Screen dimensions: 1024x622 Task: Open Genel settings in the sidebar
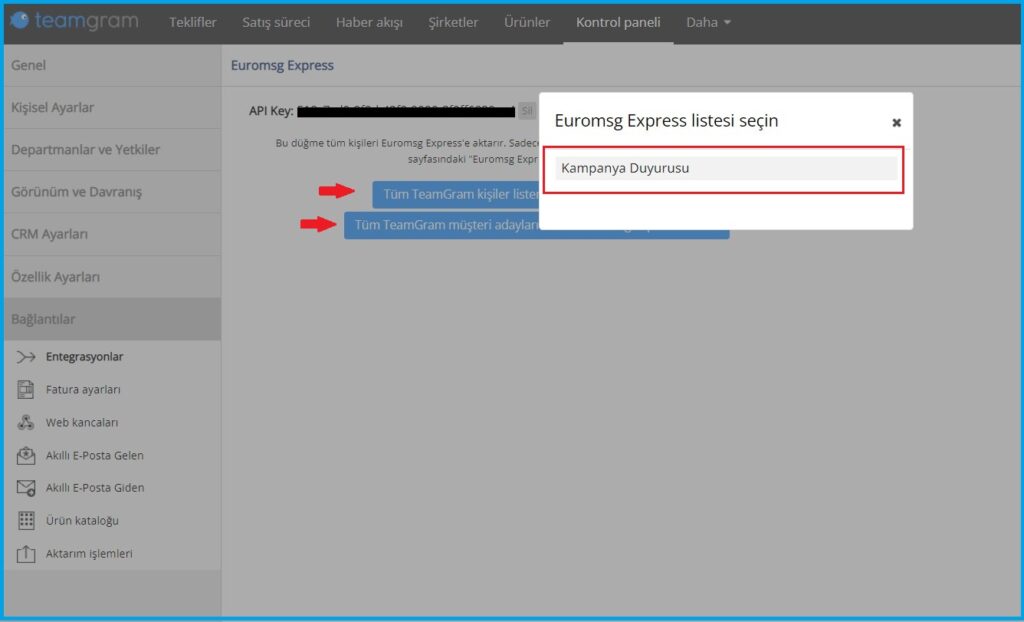(112, 65)
